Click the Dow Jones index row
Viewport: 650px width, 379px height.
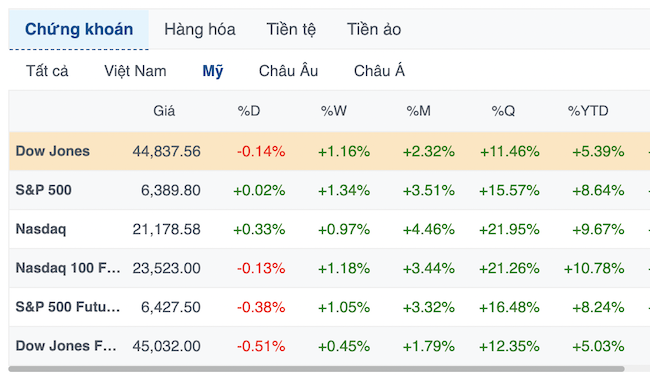coord(329,151)
